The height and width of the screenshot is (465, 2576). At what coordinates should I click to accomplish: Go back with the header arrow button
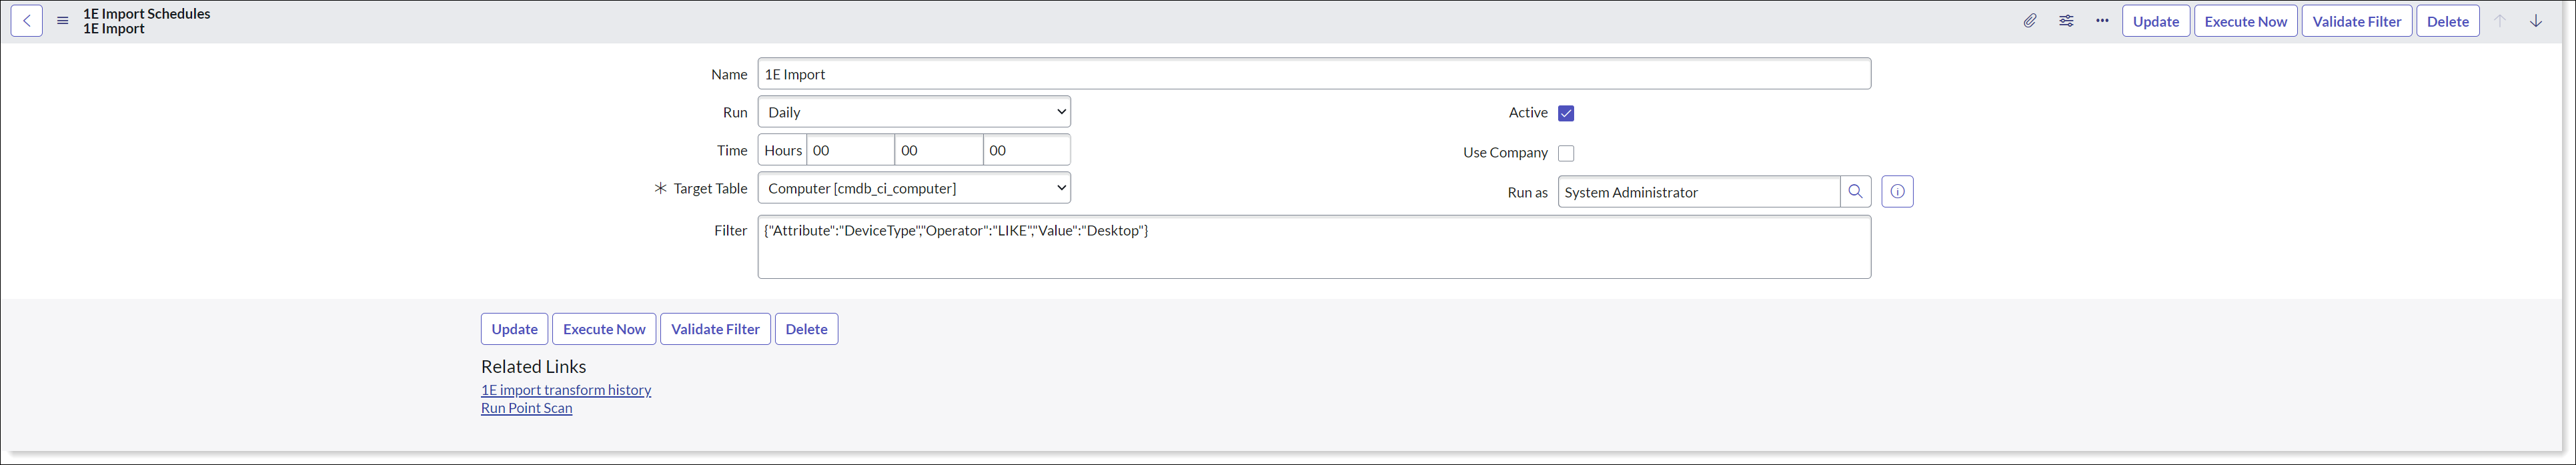point(27,21)
